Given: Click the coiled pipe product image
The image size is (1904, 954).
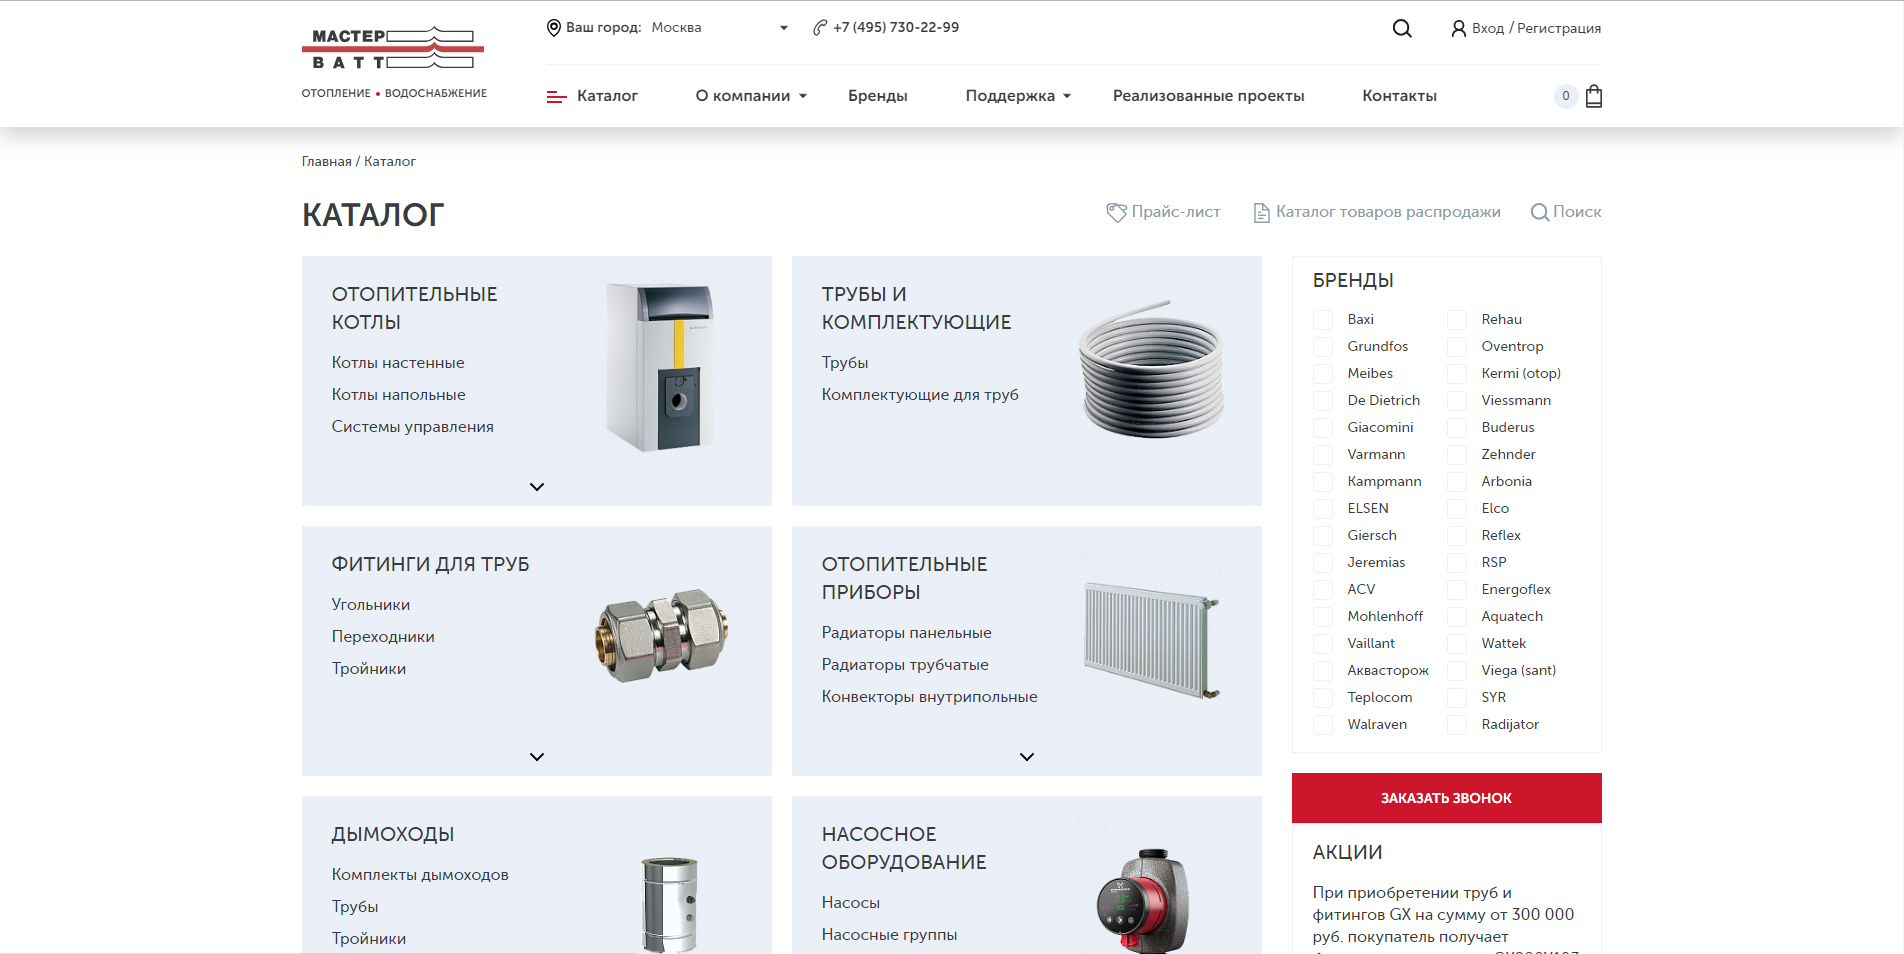Looking at the screenshot, I should [x=1152, y=368].
